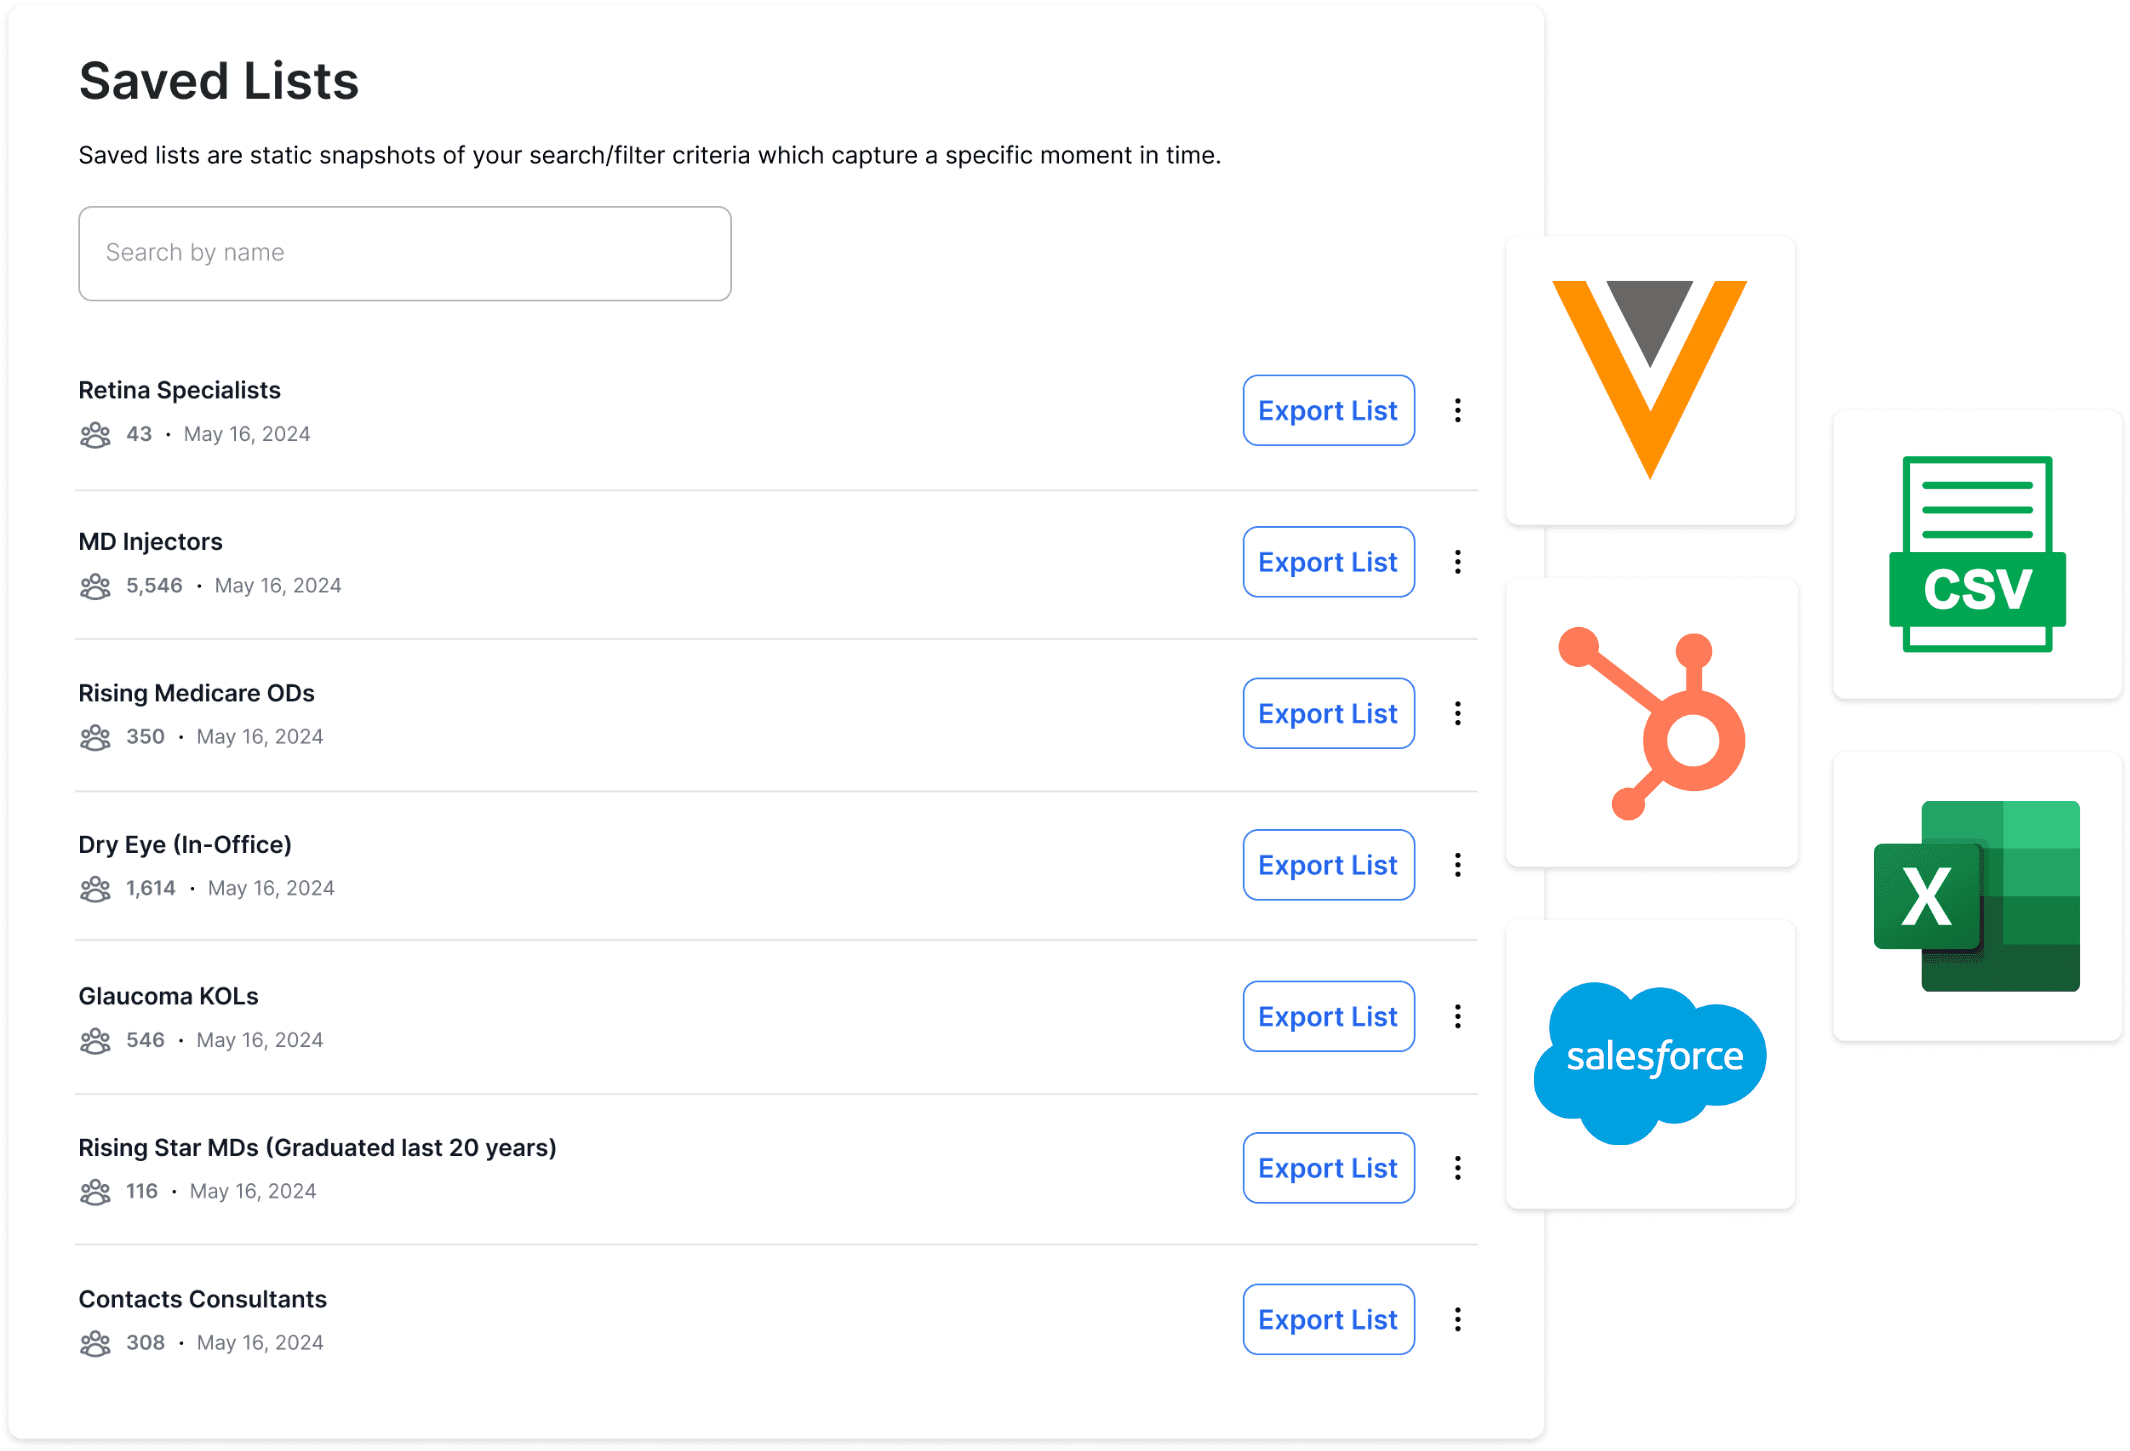Choose the Microsoft Excel icon
Image resolution: width=2130 pixels, height=1451 pixels.
coord(1976,896)
